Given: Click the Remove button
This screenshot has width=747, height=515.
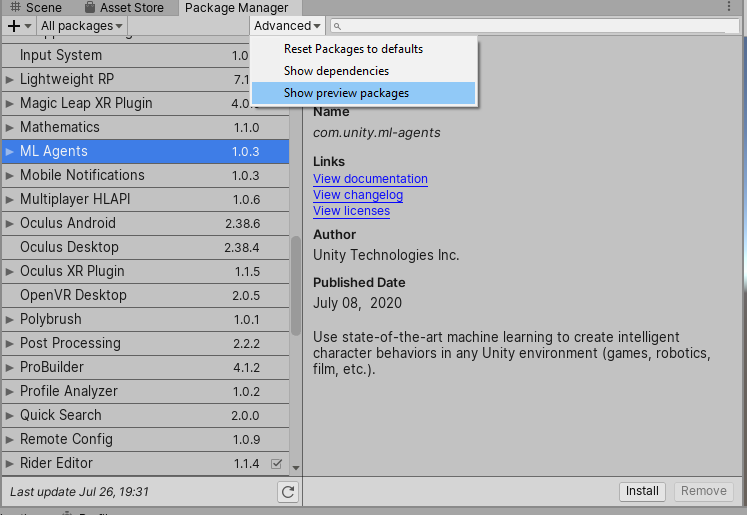Looking at the screenshot, I should (704, 491).
